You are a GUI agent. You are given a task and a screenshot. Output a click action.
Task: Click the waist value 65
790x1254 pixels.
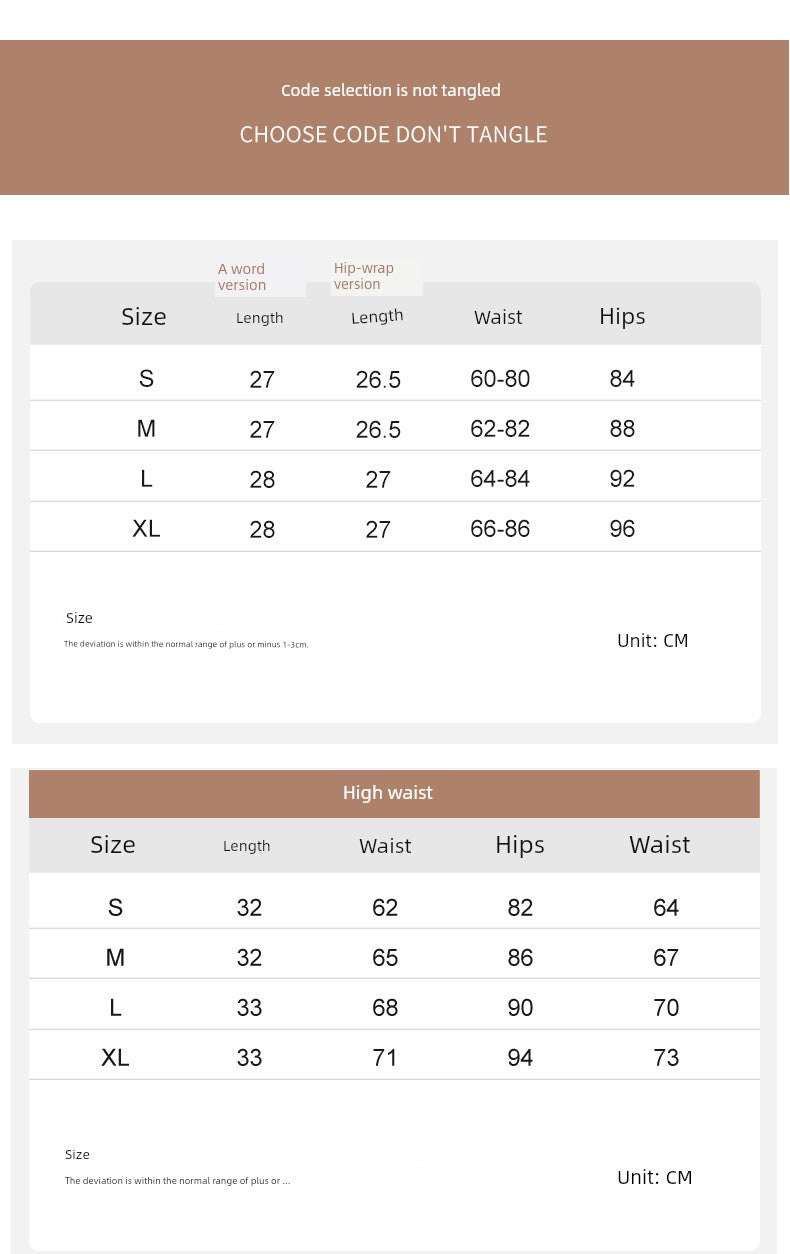pyautogui.click(x=385, y=958)
